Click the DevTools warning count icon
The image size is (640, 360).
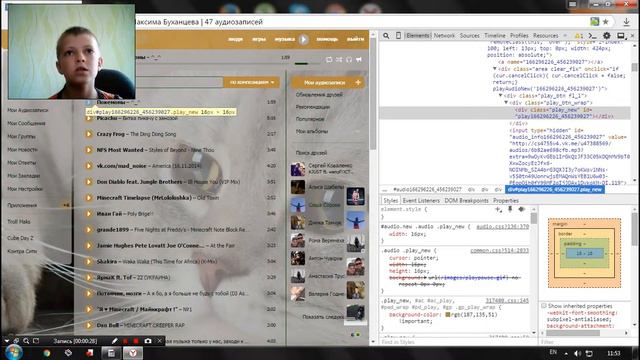(578, 36)
